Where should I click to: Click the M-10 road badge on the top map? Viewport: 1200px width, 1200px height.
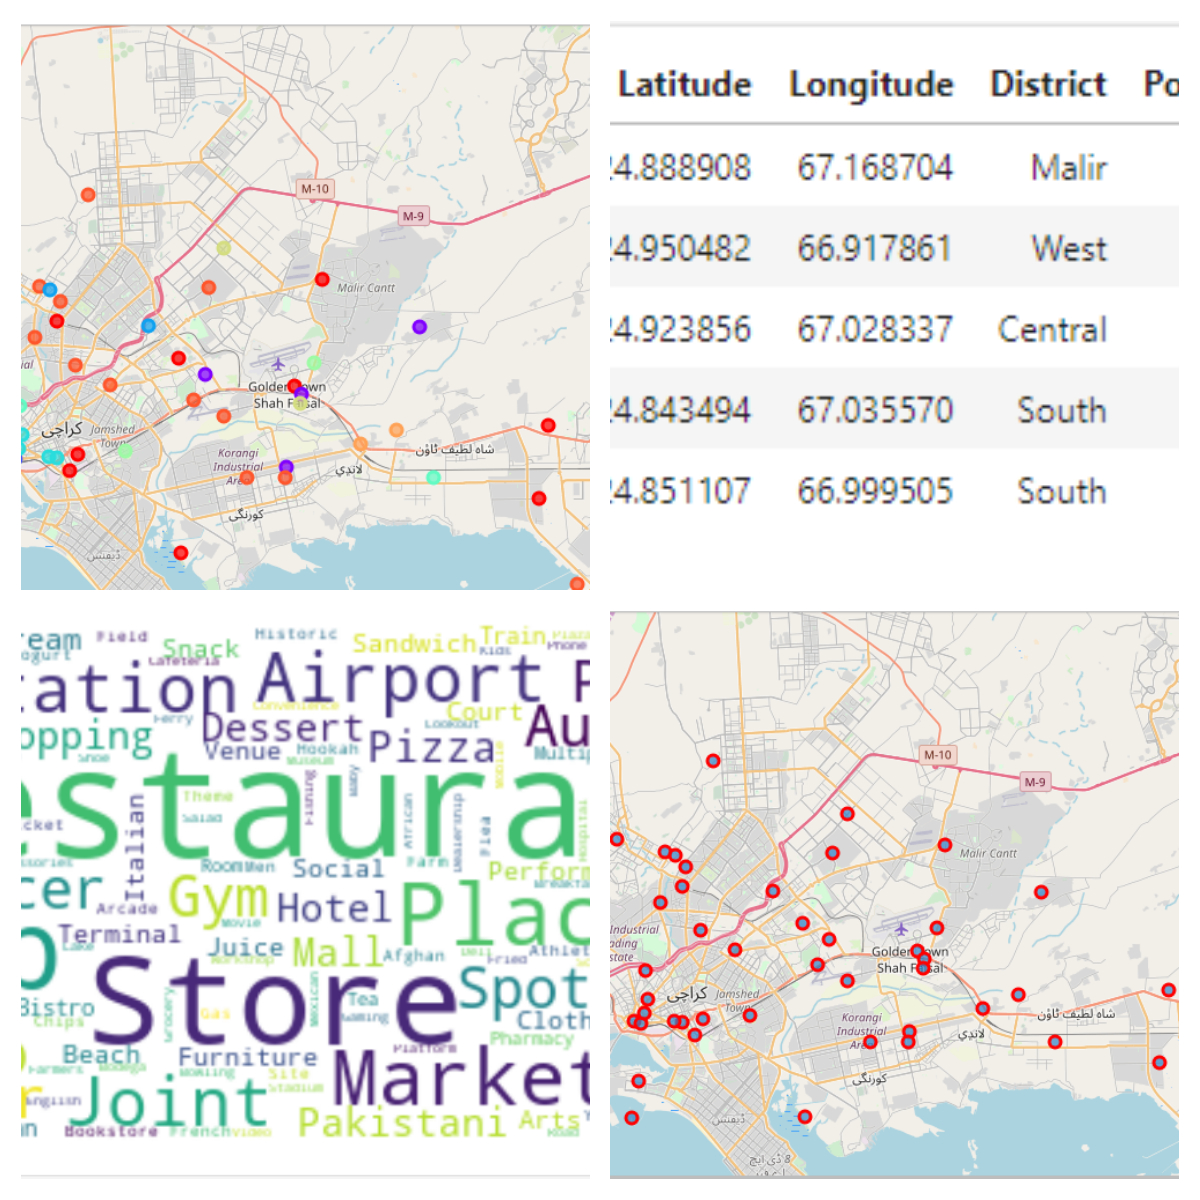pyautogui.click(x=315, y=189)
